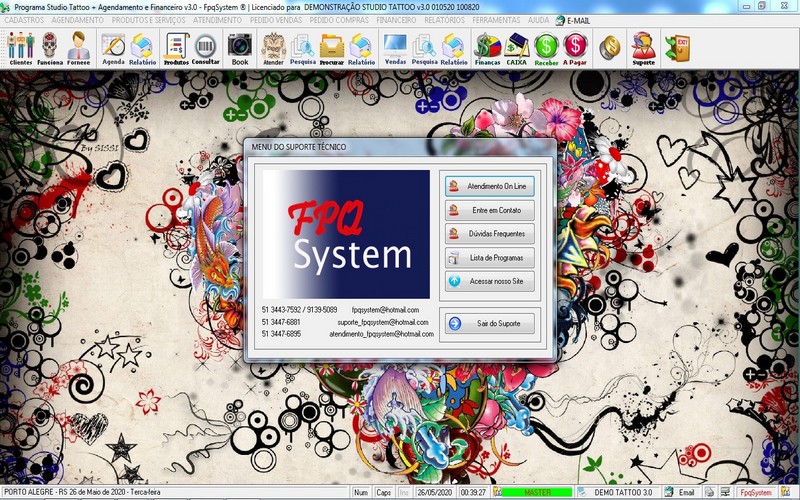Viewport: 800px width, 500px height.
Task: Open the FERRAMENTAS menu
Action: pyautogui.click(x=496, y=20)
